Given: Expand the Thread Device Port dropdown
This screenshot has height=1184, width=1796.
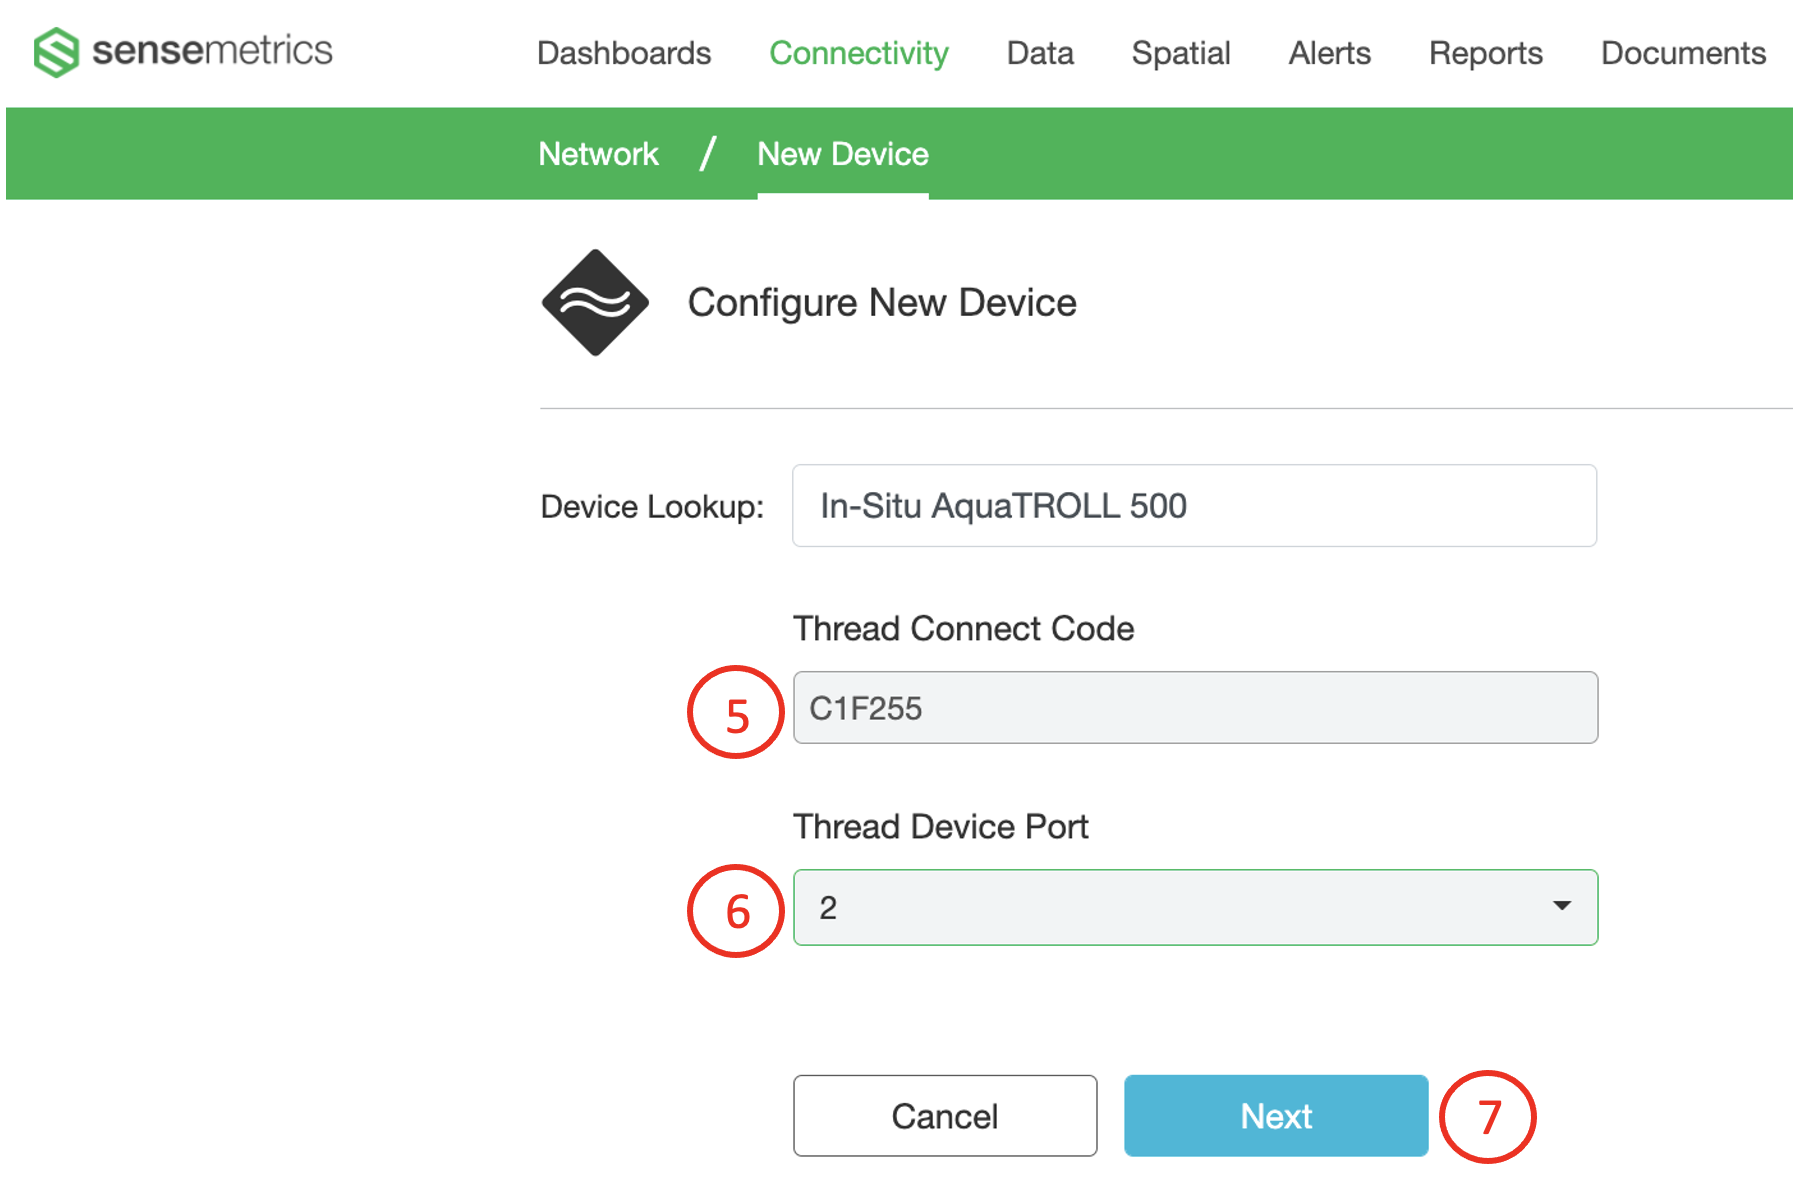Looking at the screenshot, I should [x=1195, y=907].
